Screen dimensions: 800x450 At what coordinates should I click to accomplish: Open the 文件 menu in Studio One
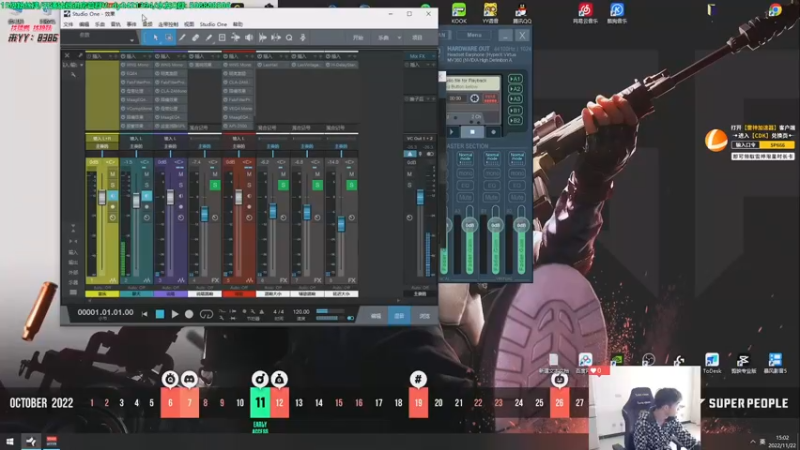pyautogui.click(x=68, y=24)
